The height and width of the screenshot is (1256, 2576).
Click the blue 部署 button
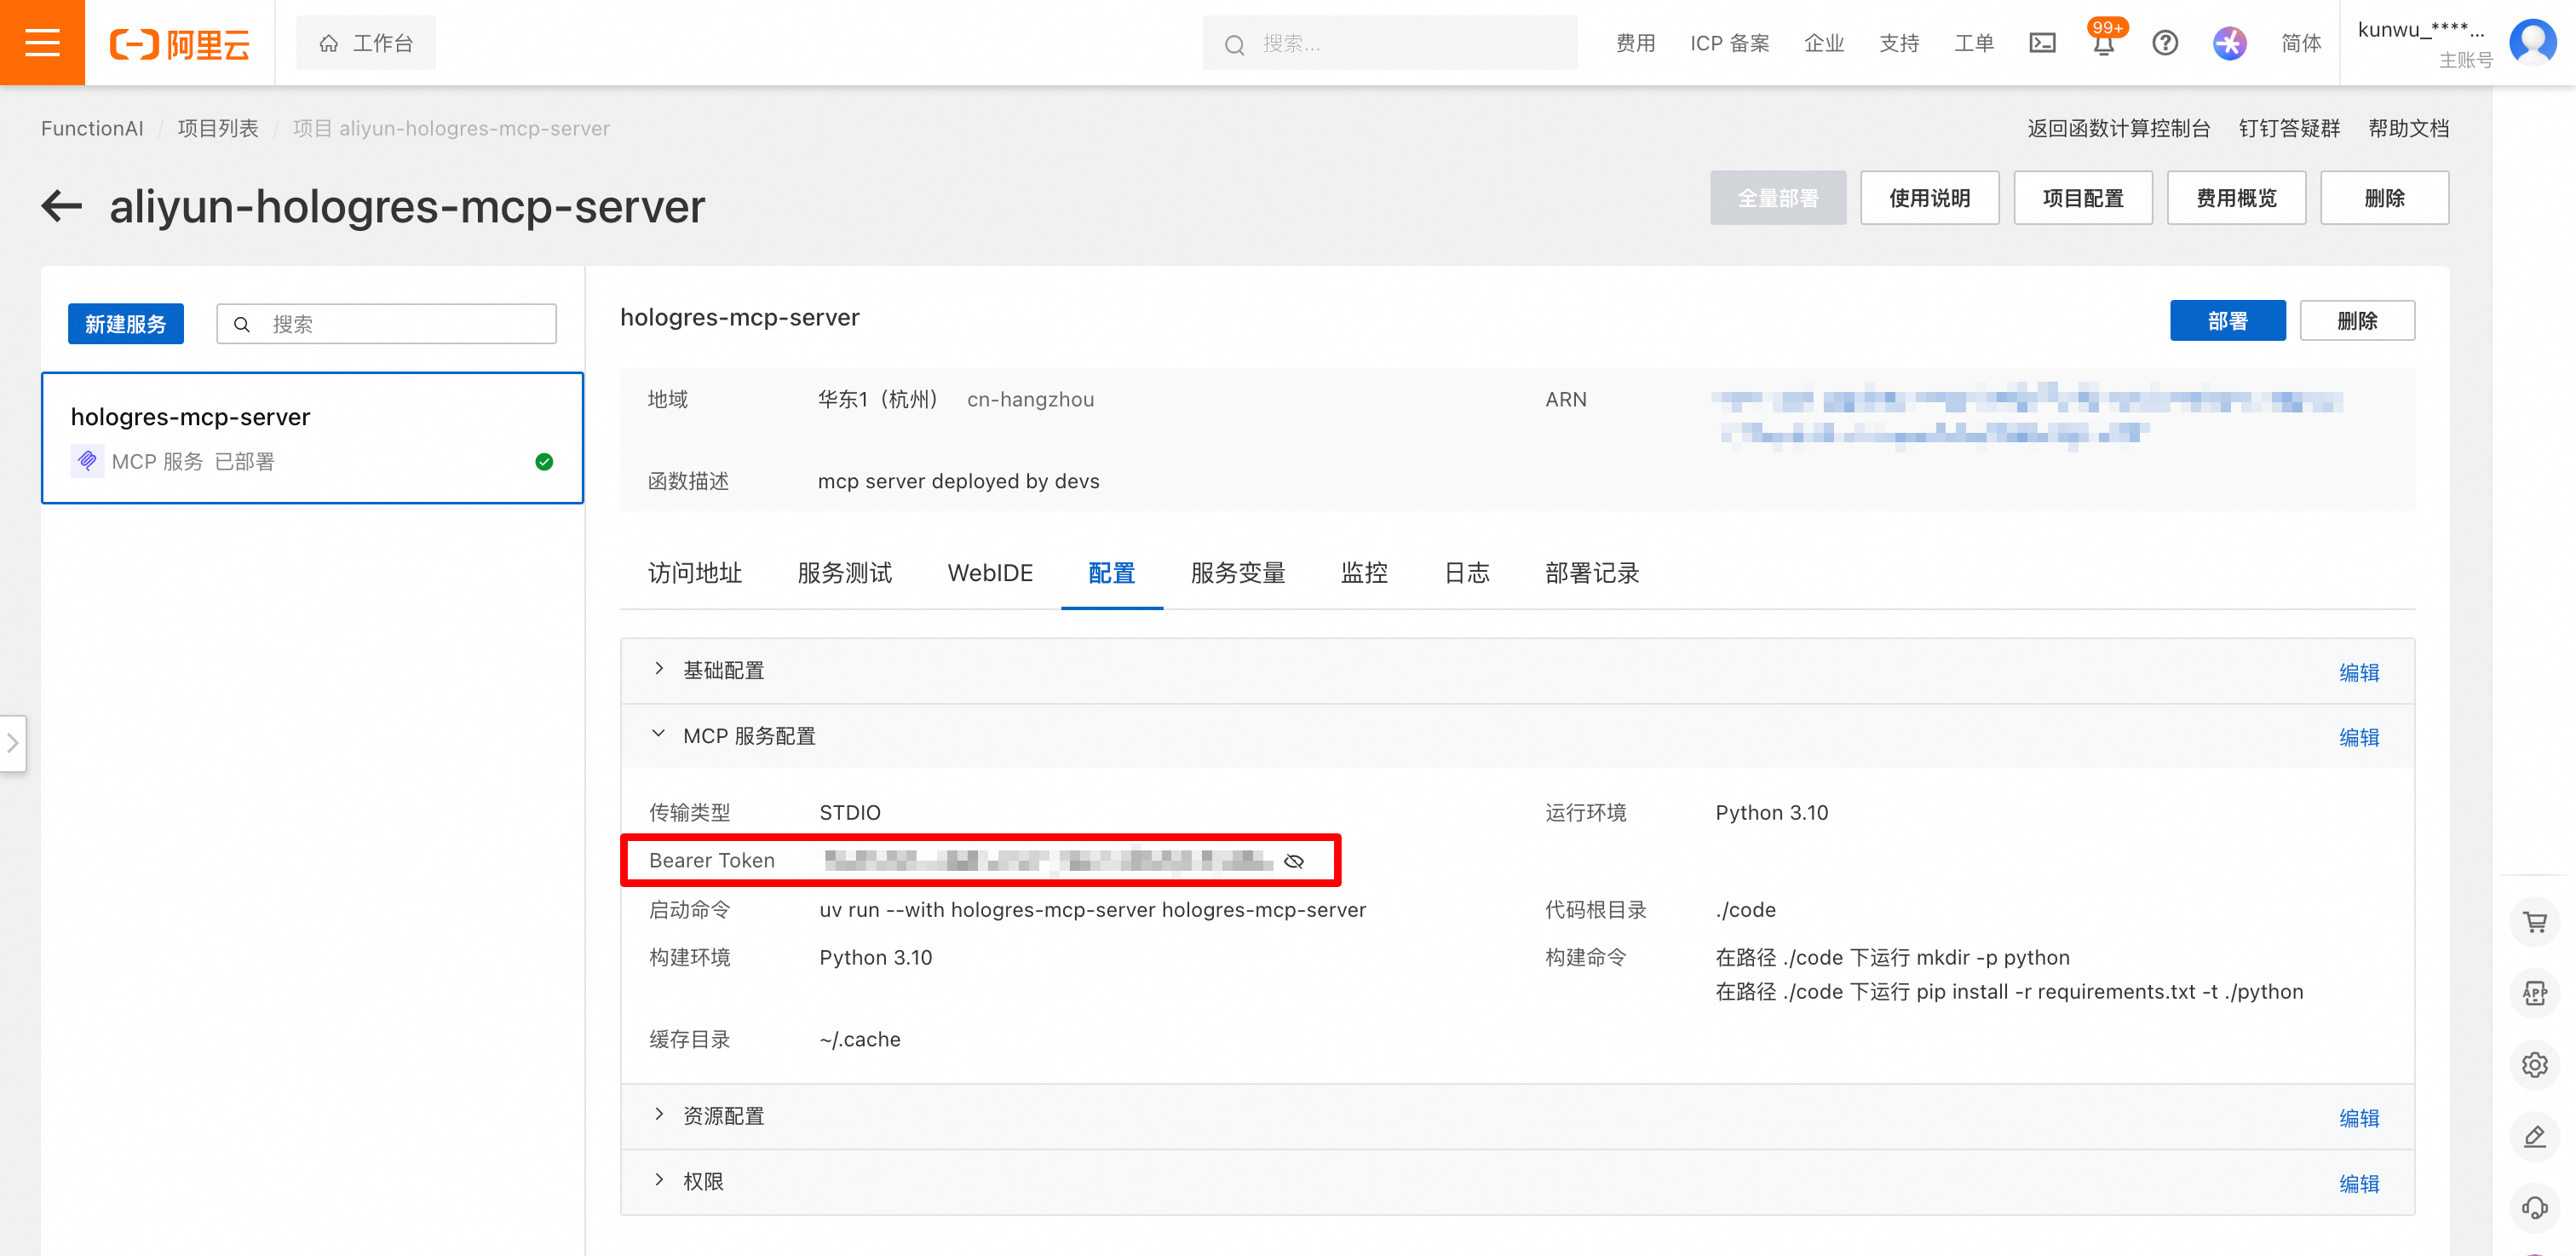pyautogui.click(x=2226, y=321)
